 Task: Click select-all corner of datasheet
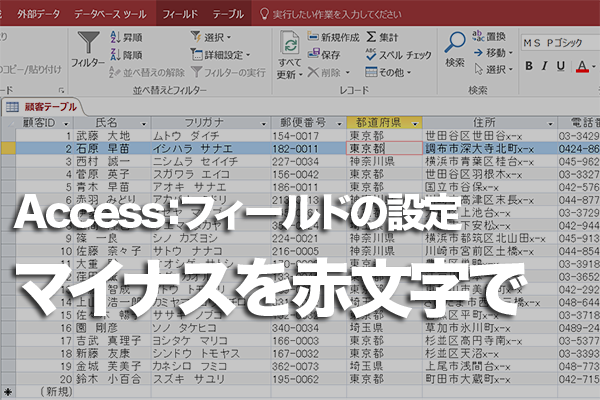pos(8,123)
